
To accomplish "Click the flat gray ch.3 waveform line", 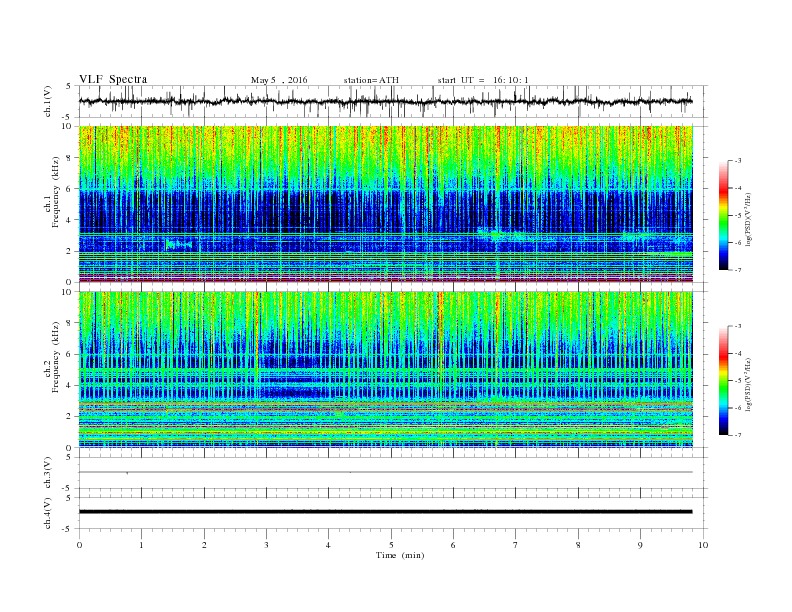I will (386, 472).
